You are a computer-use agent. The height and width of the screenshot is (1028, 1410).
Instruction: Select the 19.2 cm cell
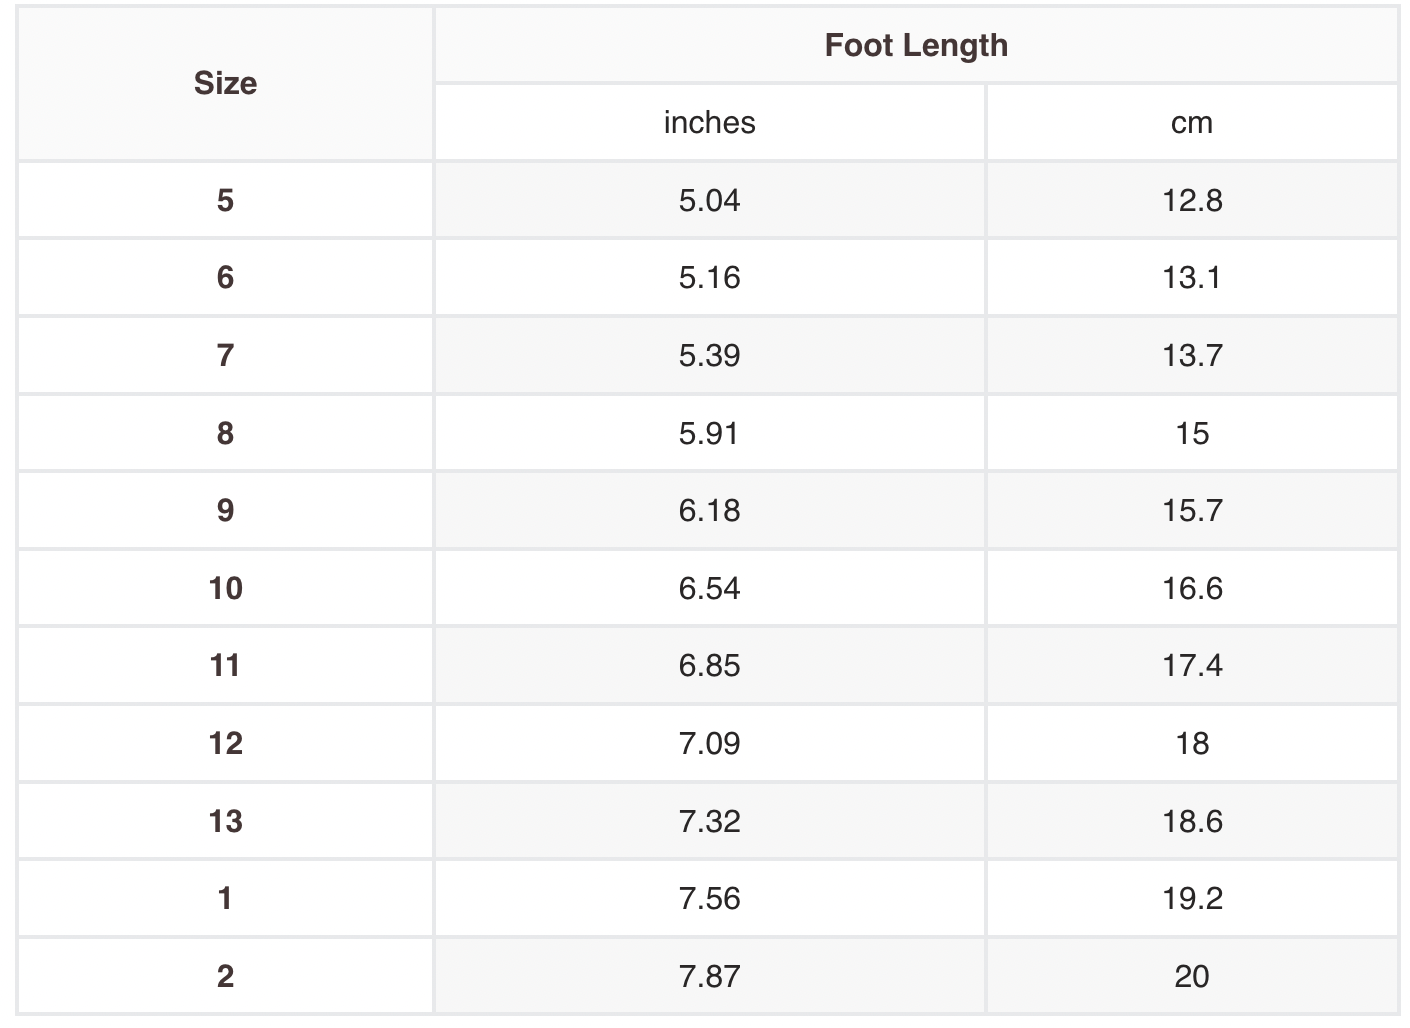(1191, 898)
